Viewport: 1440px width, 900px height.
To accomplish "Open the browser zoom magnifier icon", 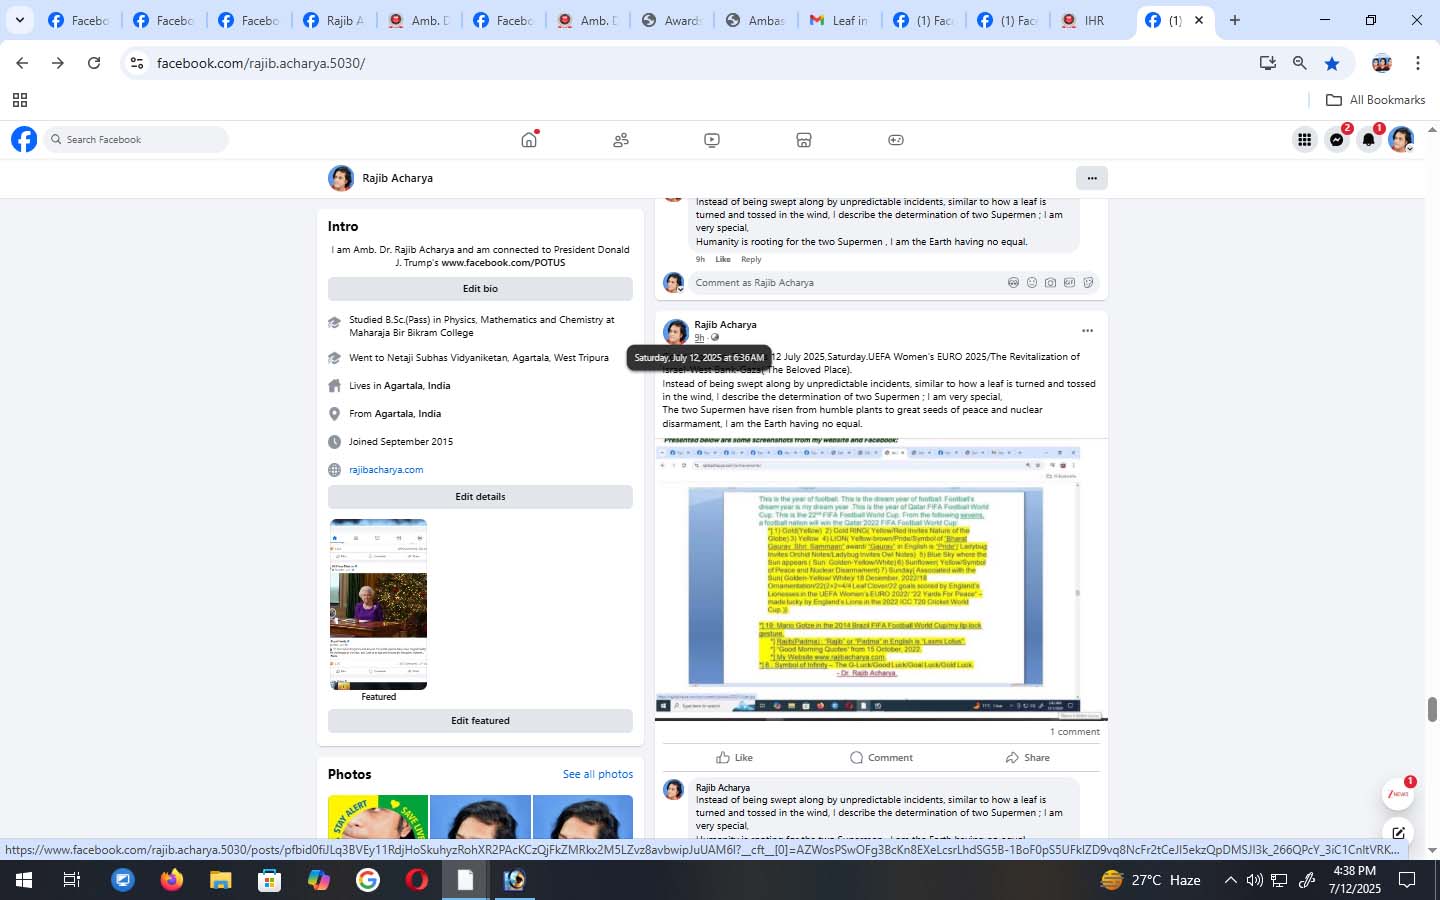I will pos(1300,63).
